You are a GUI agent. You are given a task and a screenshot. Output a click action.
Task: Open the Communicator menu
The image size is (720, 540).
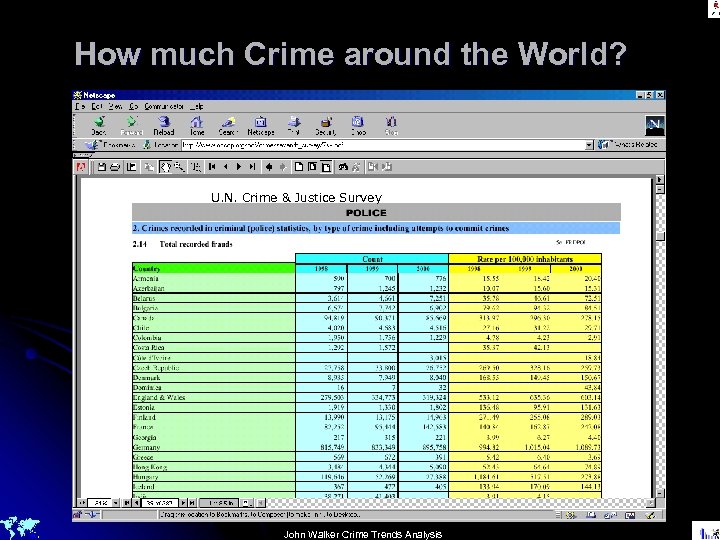point(164,107)
